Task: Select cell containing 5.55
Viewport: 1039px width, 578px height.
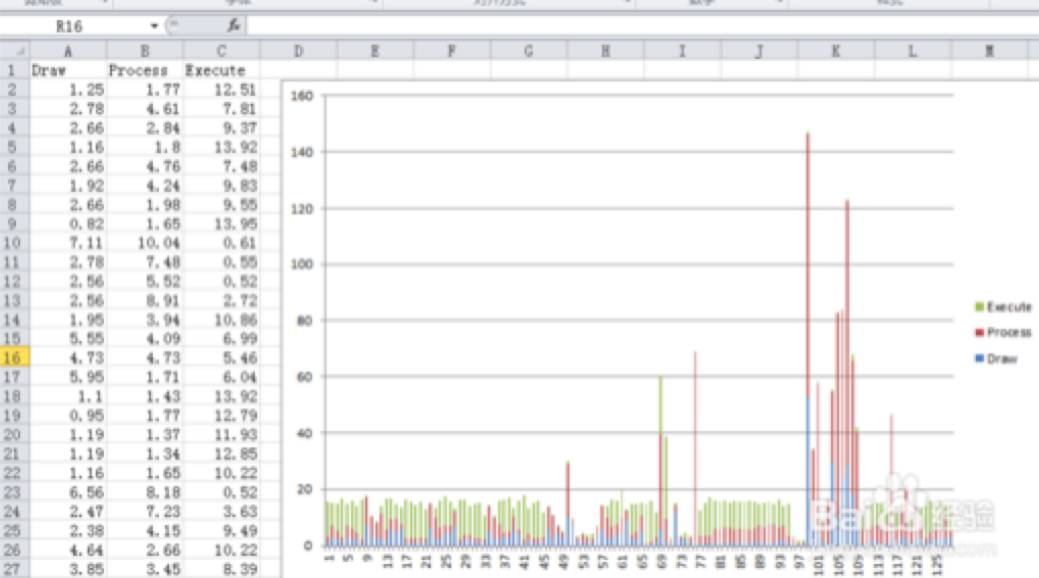Action: (68, 339)
